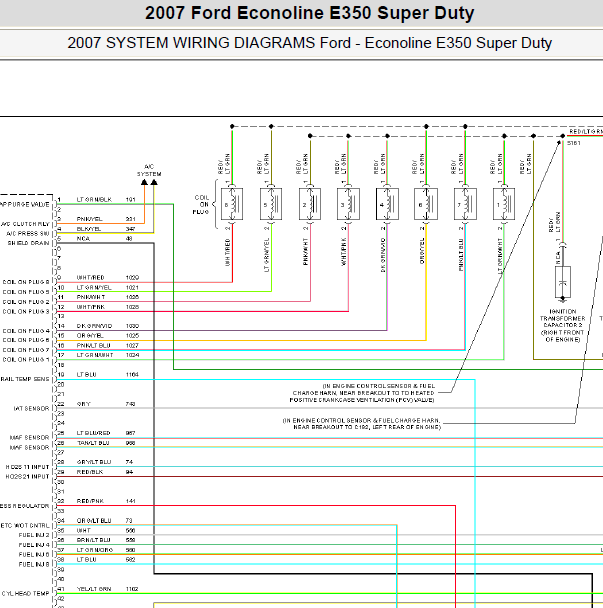This screenshot has width=603, height=608.
Task: Select the 'COIL ON PLUG 4' connector pin label
Action: [26, 331]
